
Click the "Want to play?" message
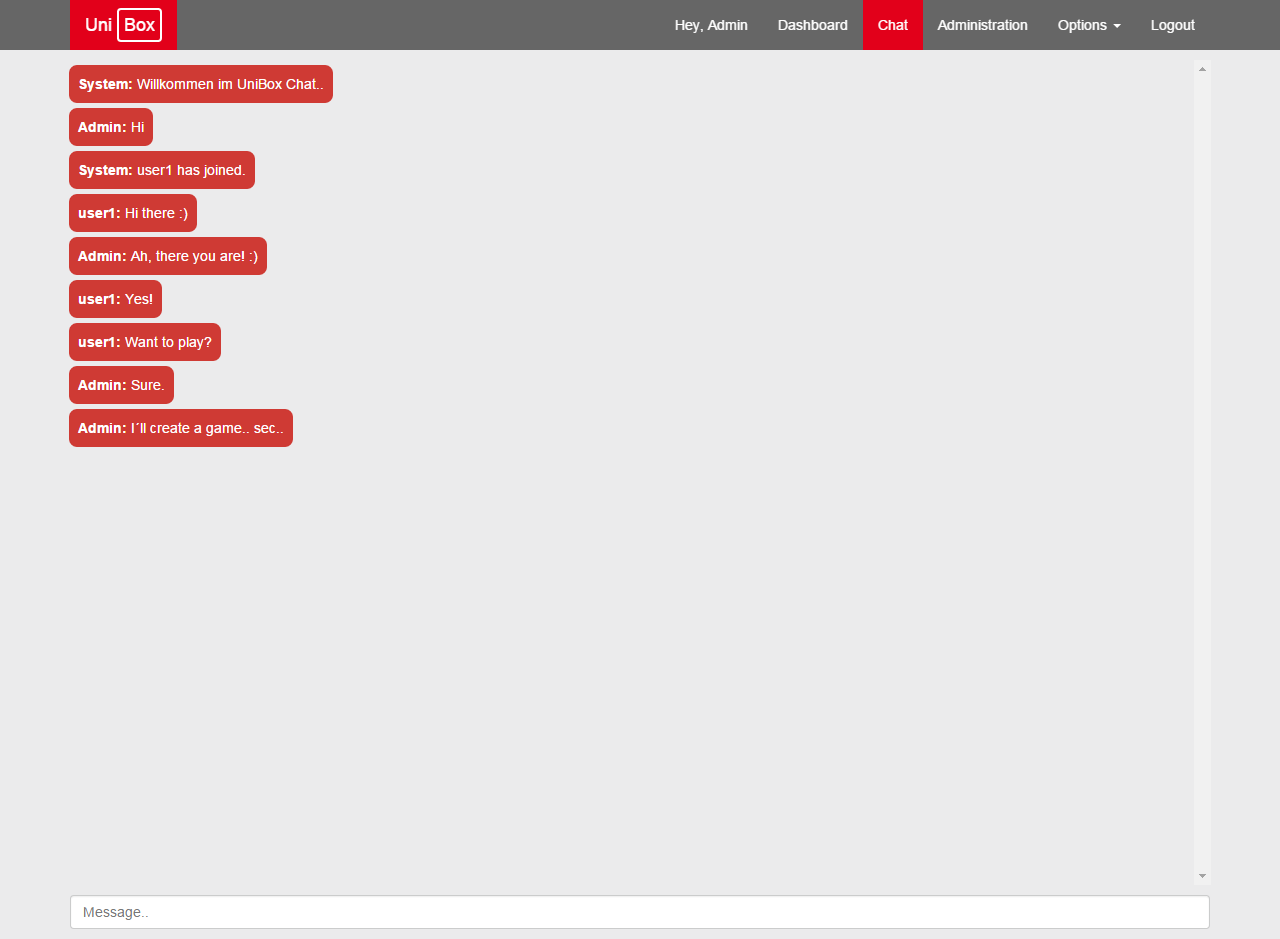tap(145, 342)
